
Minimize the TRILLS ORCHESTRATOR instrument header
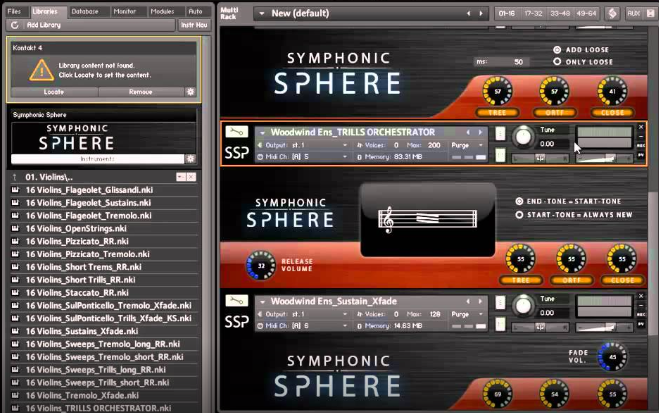641,136
